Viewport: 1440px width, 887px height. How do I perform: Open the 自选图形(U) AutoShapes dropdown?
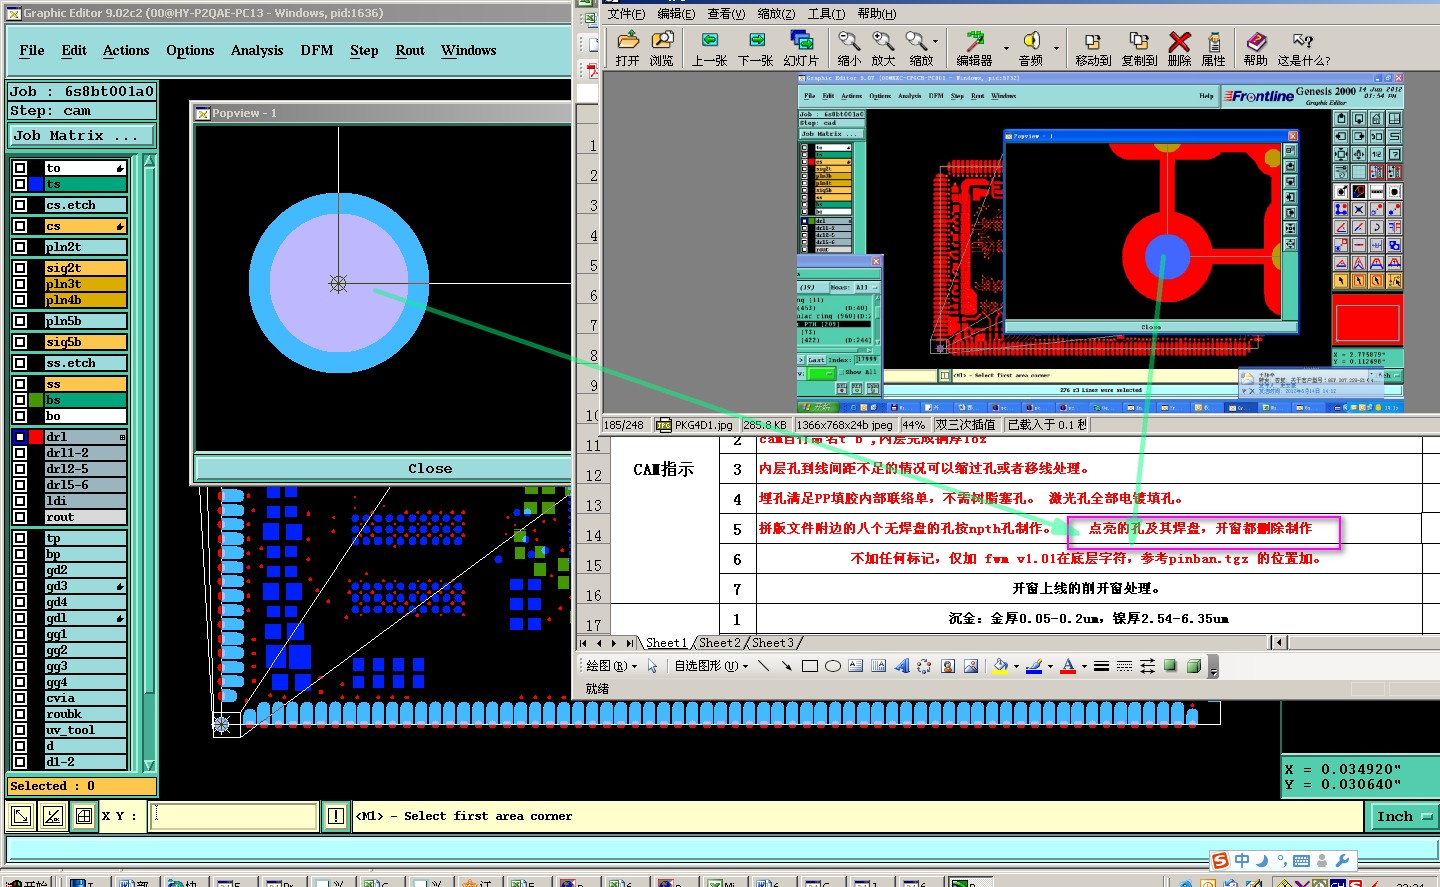[711, 666]
